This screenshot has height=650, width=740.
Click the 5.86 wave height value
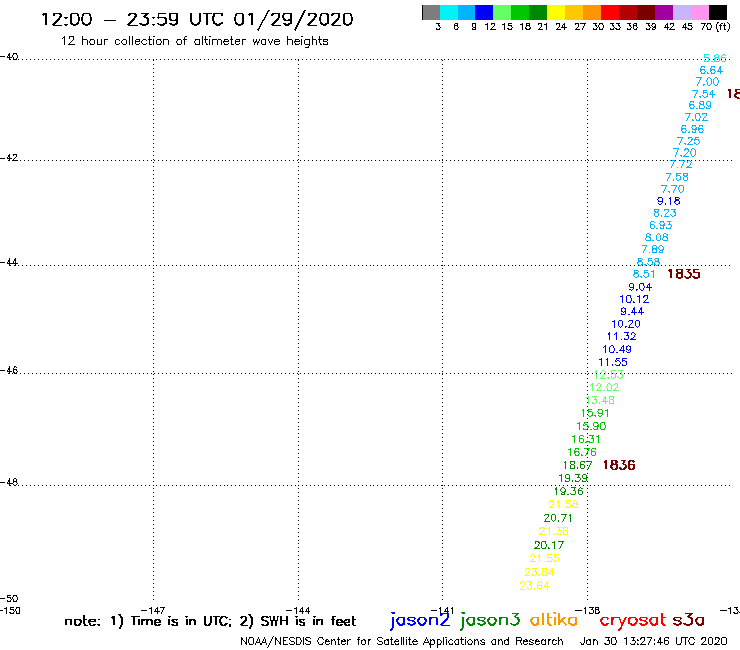(715, 58)
